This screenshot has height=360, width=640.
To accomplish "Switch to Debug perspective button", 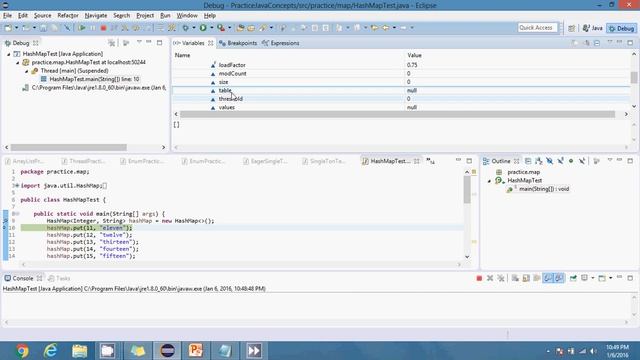I will [622, 28].
